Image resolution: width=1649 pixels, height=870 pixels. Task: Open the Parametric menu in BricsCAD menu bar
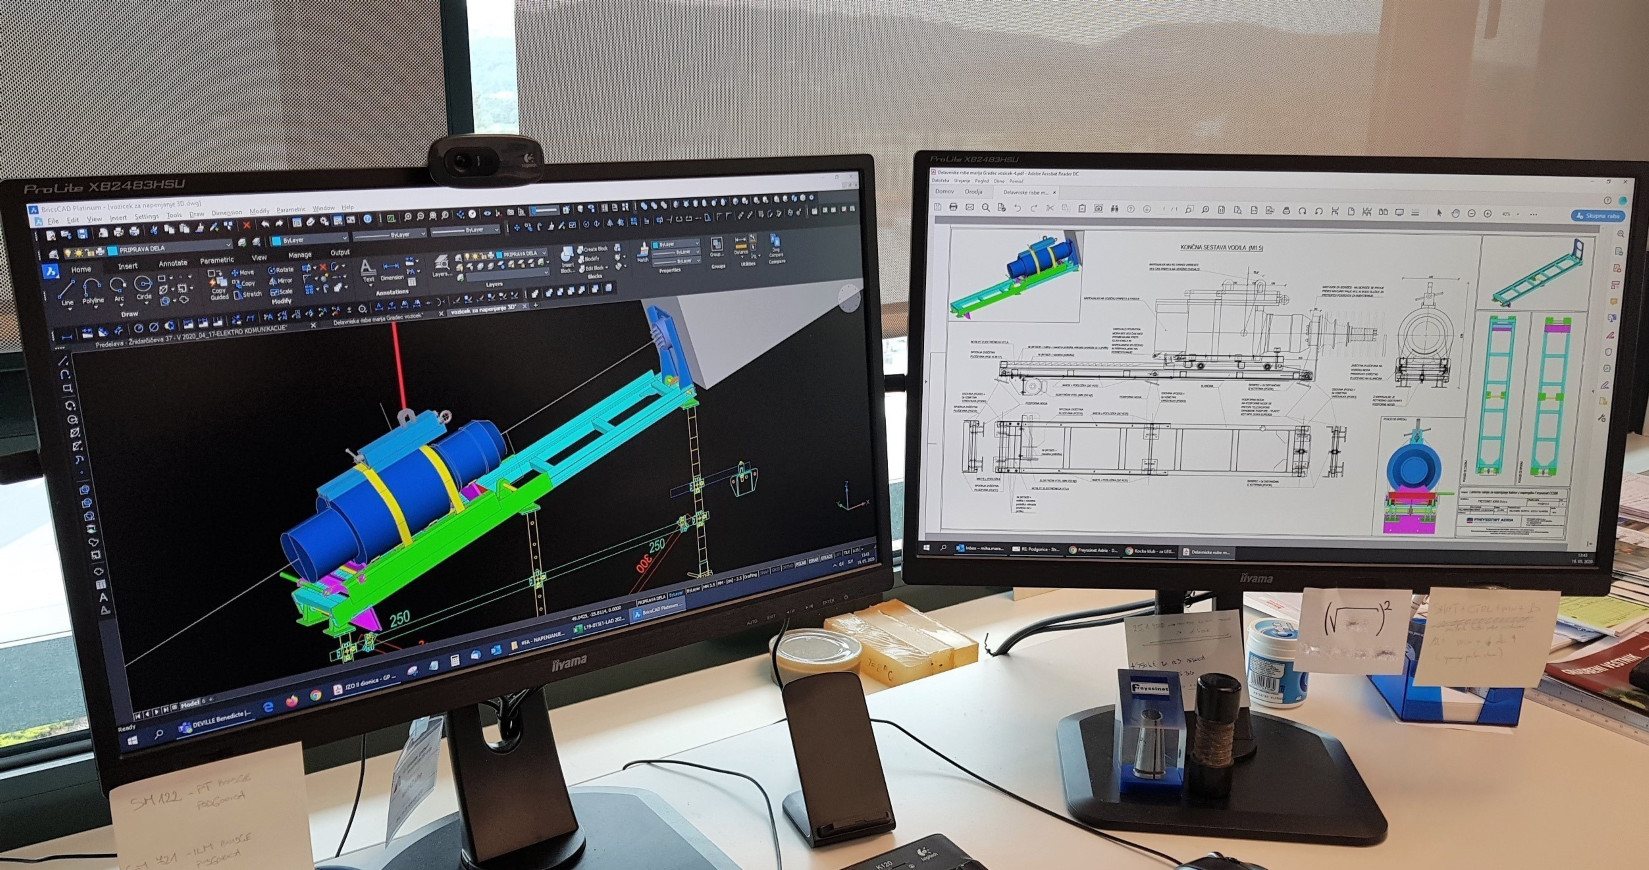291,210
